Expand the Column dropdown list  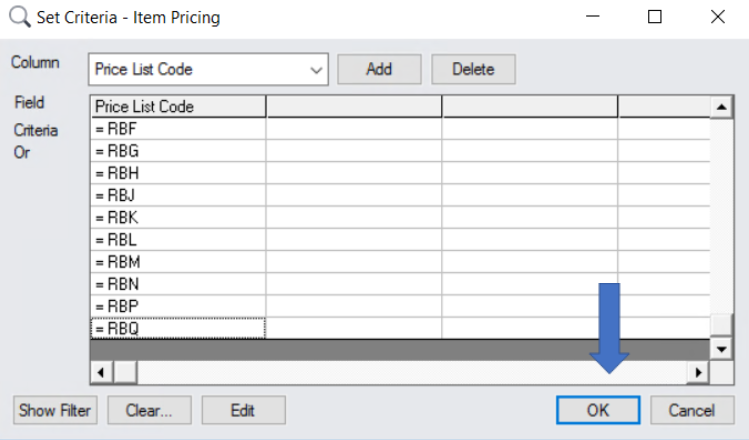(x=317, y=70)
